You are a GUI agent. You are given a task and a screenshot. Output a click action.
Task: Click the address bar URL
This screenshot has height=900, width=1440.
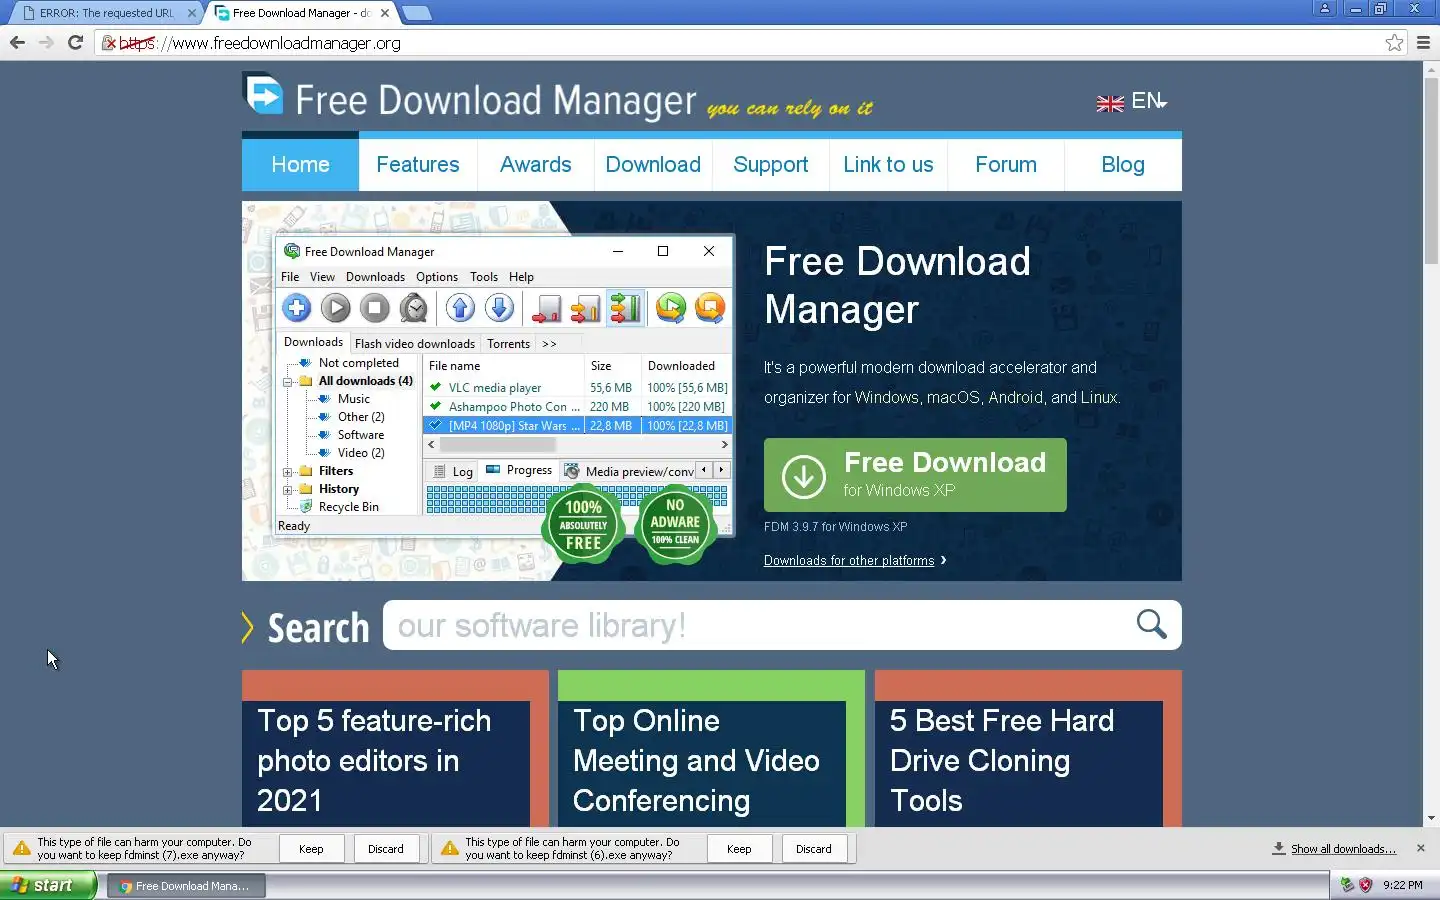tap(260, 43)
